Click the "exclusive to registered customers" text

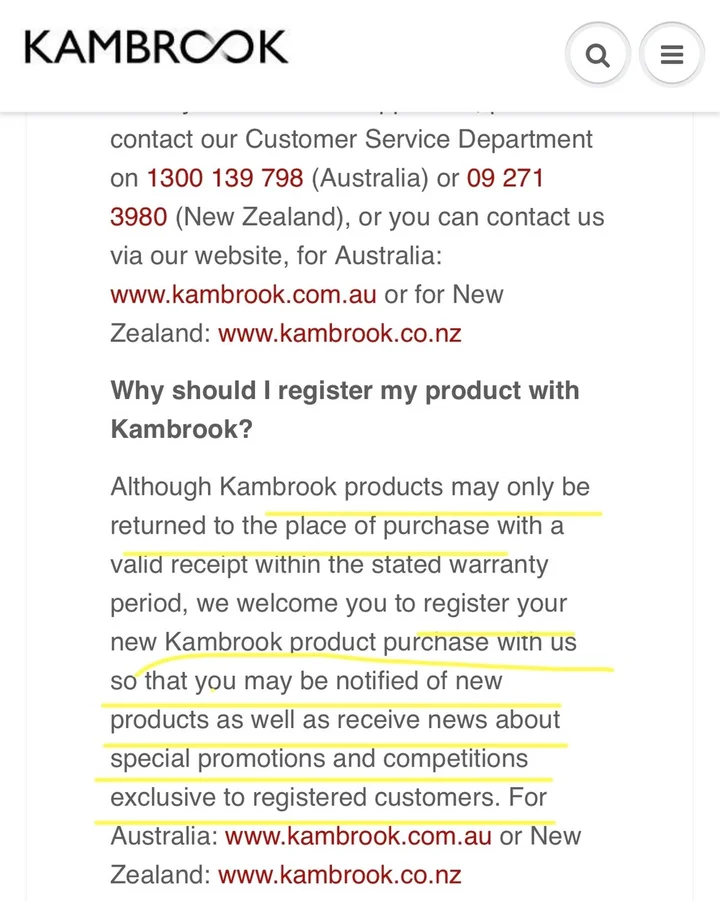click(303, 798)
